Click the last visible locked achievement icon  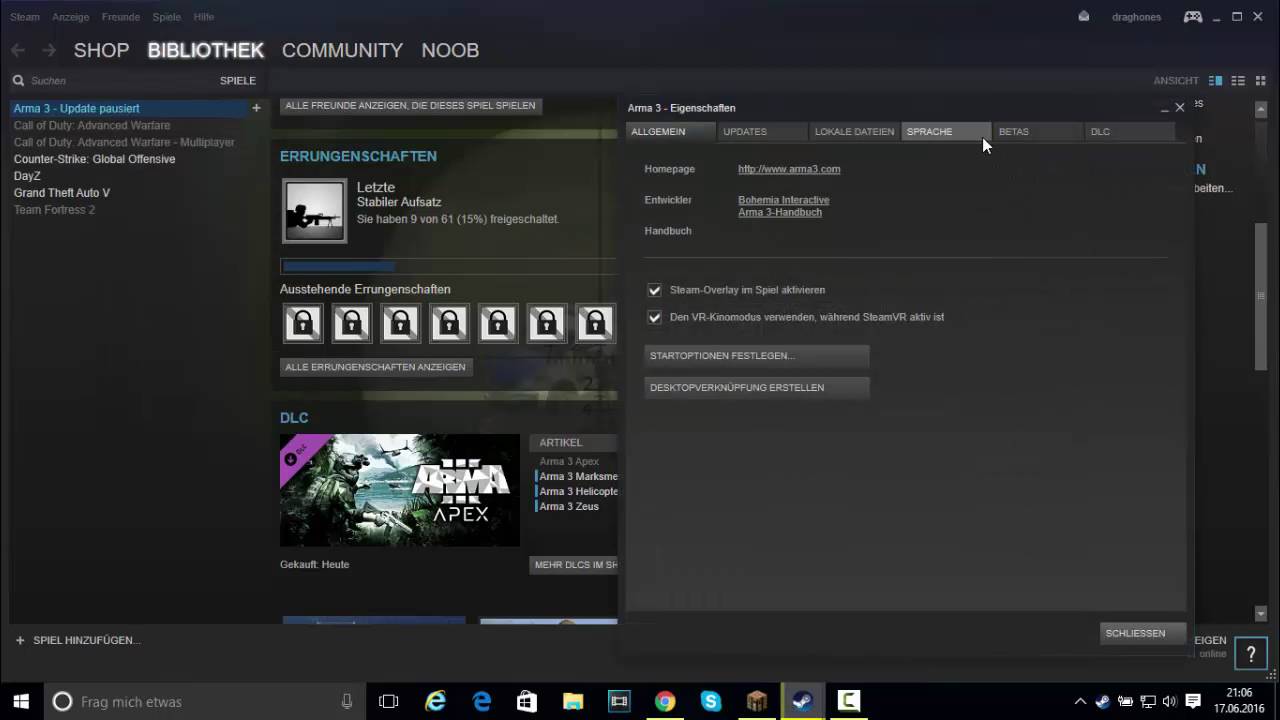point(595,324)
